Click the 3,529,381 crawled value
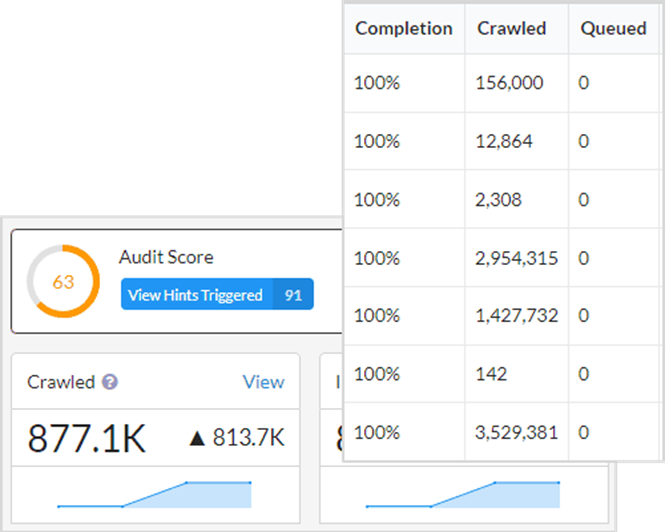Image resolution: width=665 pixels, height=532 pixels. point(516,432)
